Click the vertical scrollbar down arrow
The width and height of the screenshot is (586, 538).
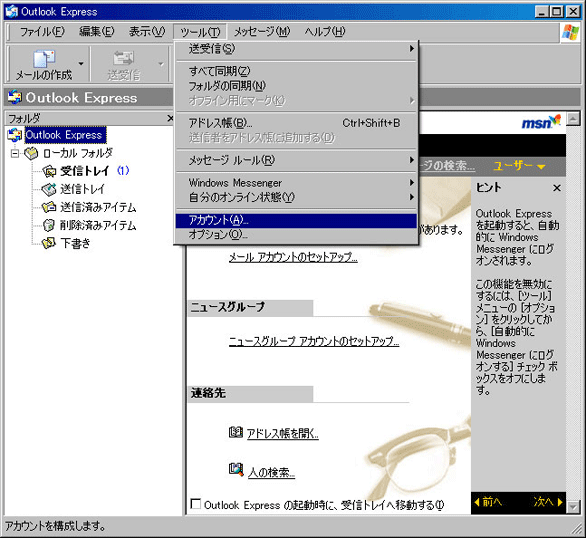(573, 507)
